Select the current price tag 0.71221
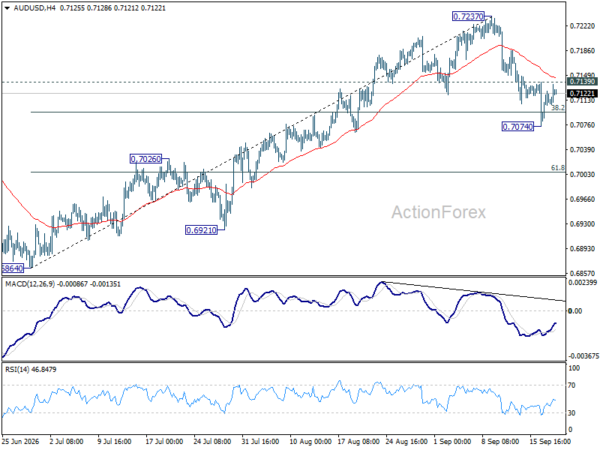 click(x=582, y=93)
